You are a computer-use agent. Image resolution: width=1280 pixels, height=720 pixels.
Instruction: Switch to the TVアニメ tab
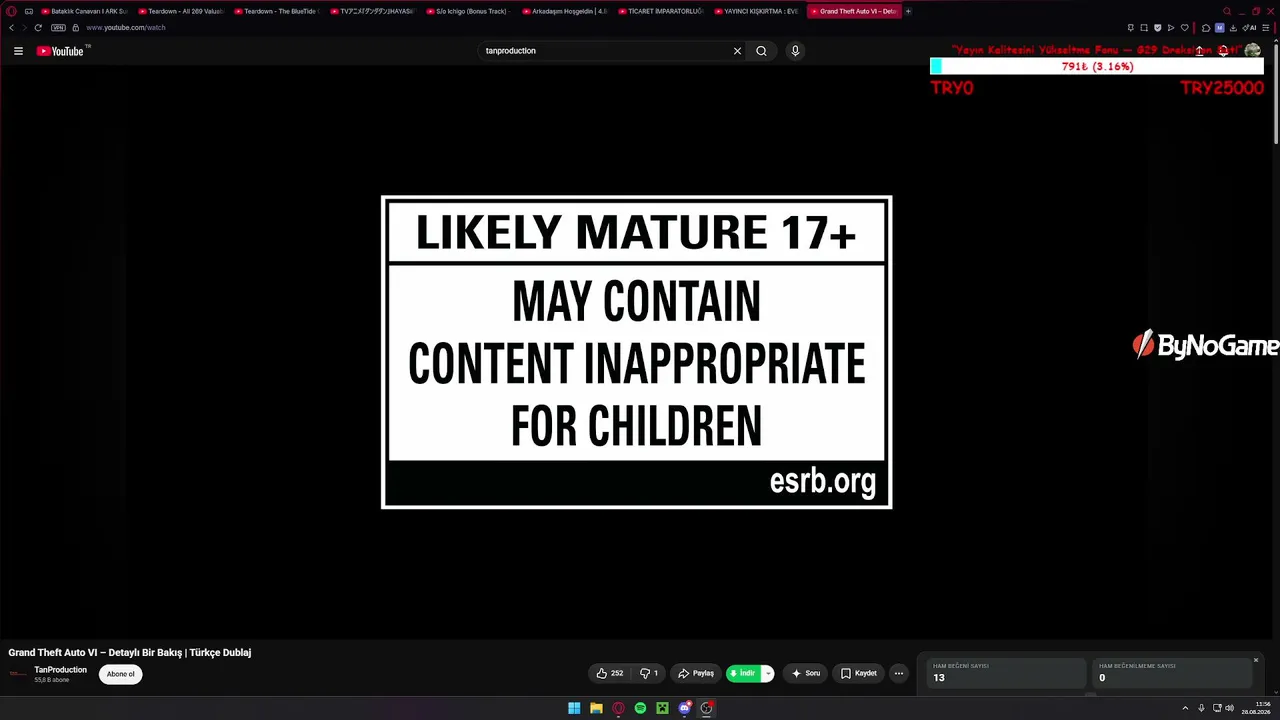coord(372,11)
